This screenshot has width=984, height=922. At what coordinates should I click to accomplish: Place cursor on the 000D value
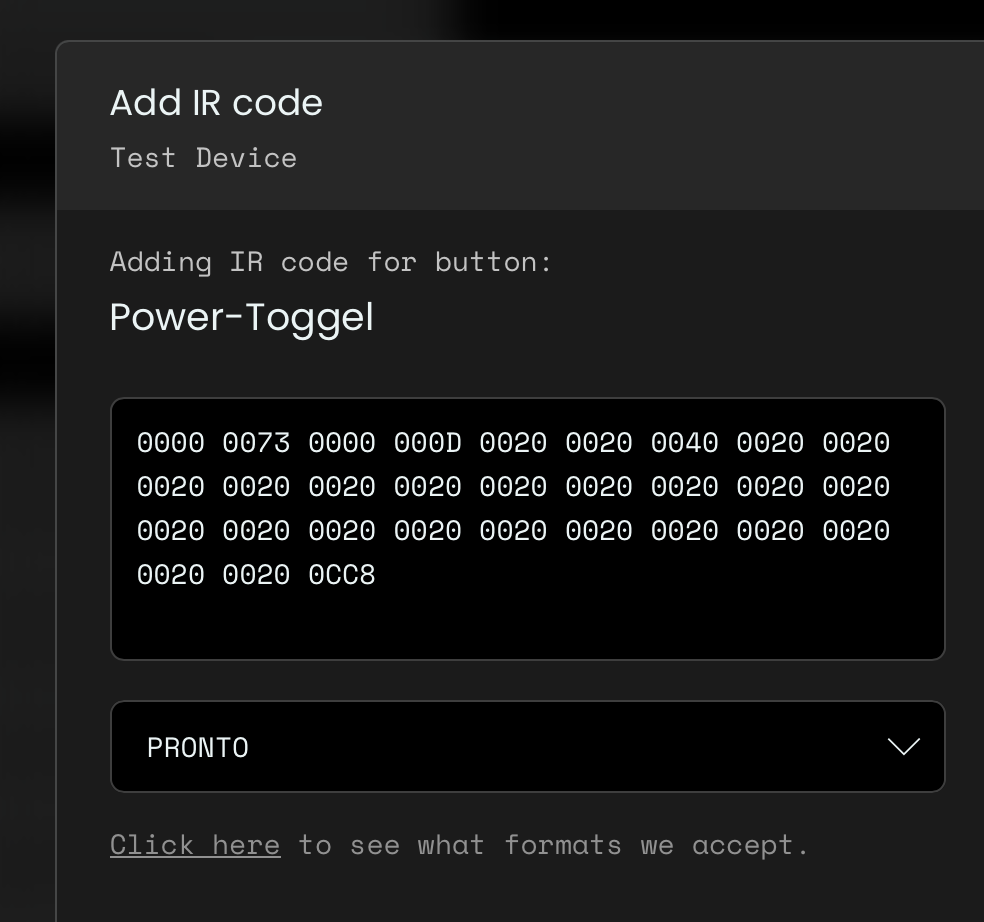(427, 442)
